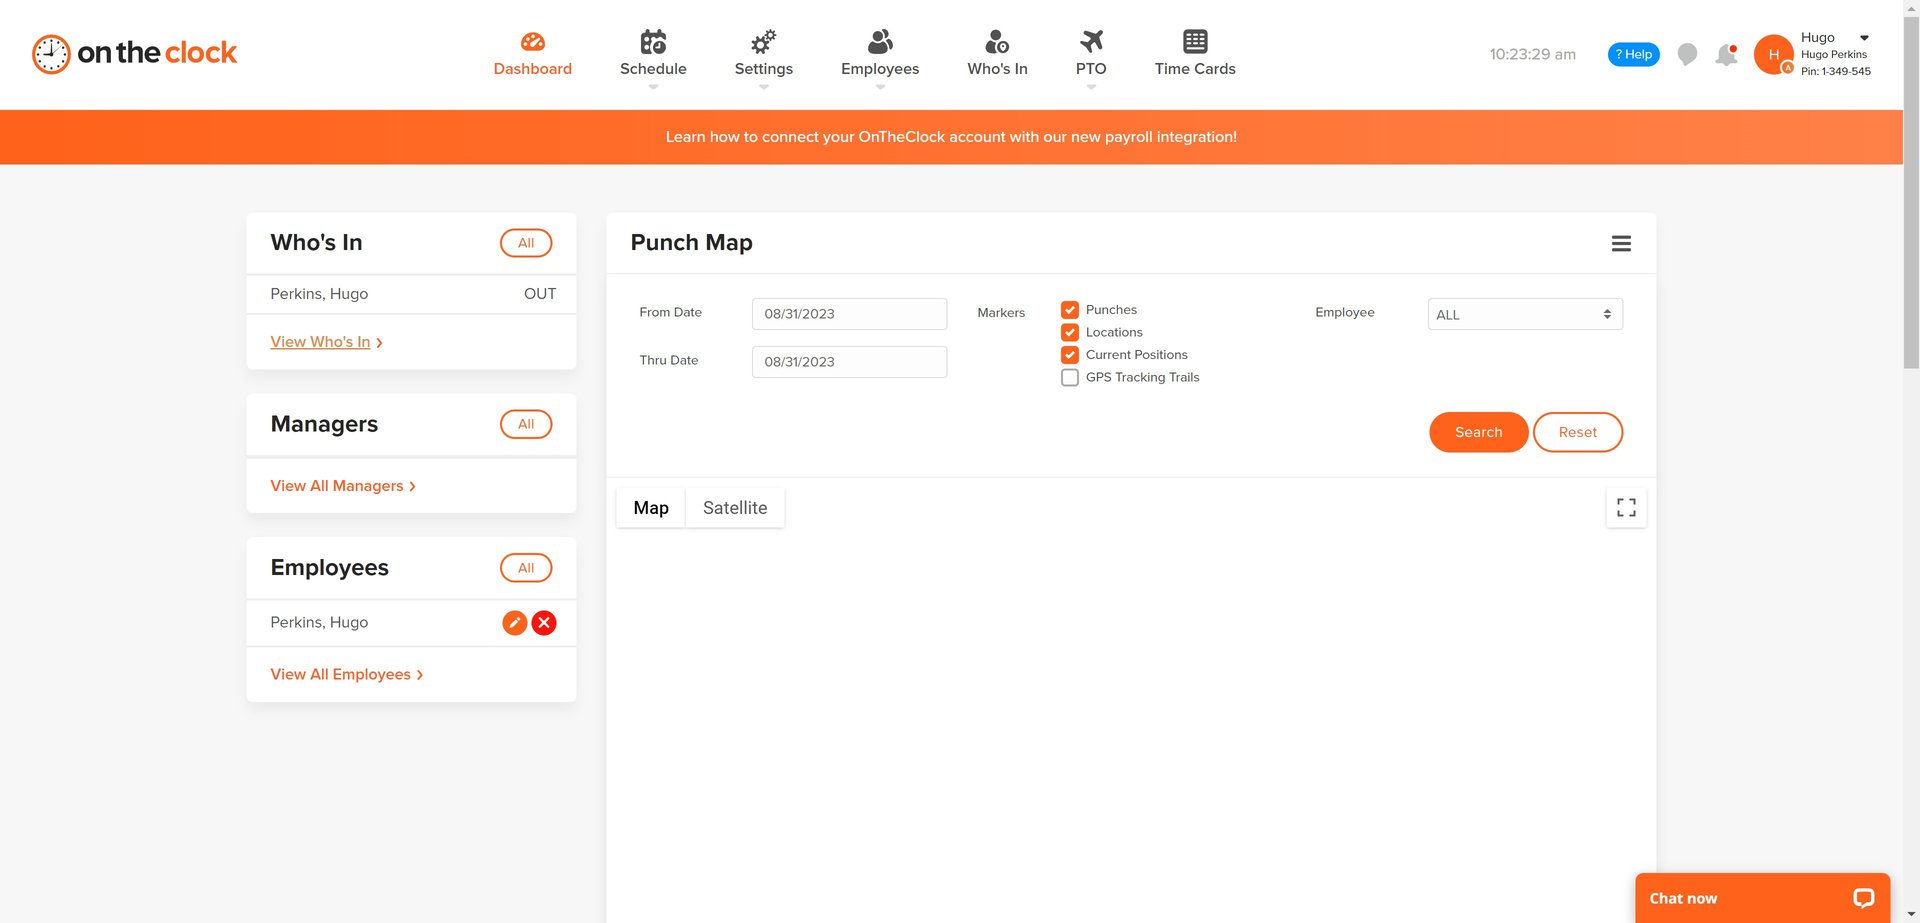The height and width of the screenshot is (923, 1920).
Task: Uncheck the Locations marker checkbox
Action: (x=1070, y=332)
